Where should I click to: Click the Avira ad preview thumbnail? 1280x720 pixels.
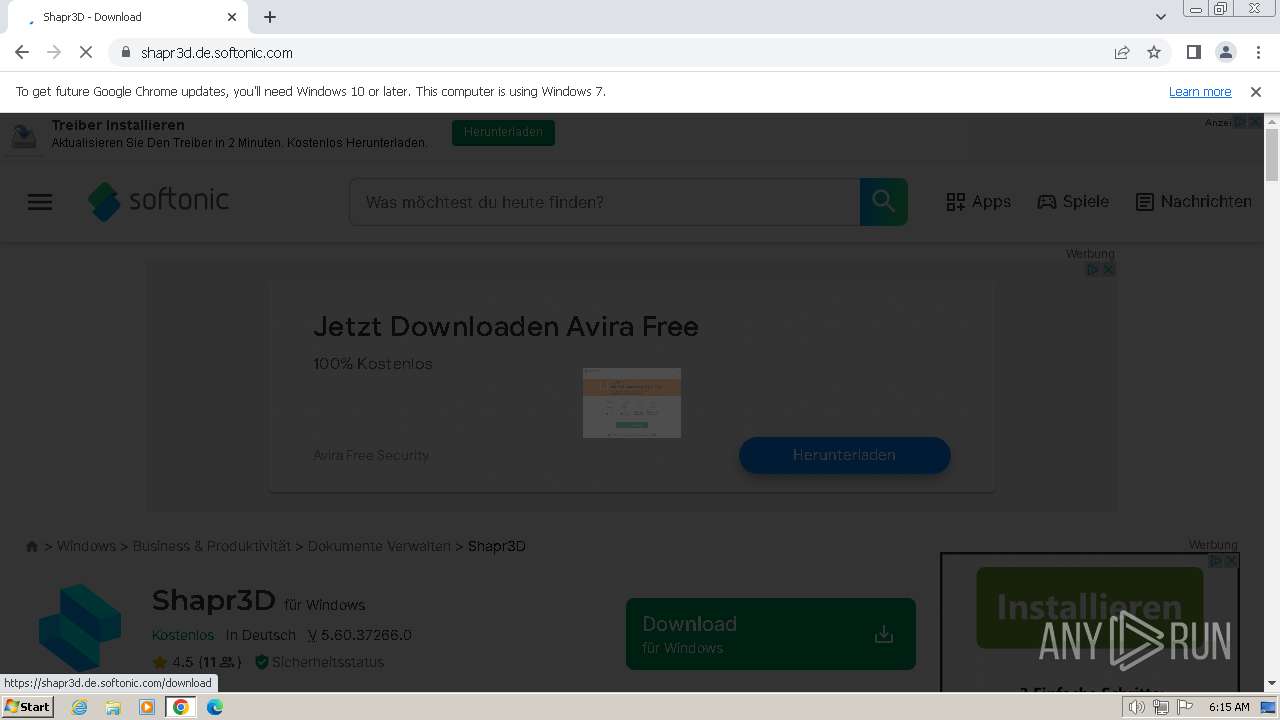point(632,403)
